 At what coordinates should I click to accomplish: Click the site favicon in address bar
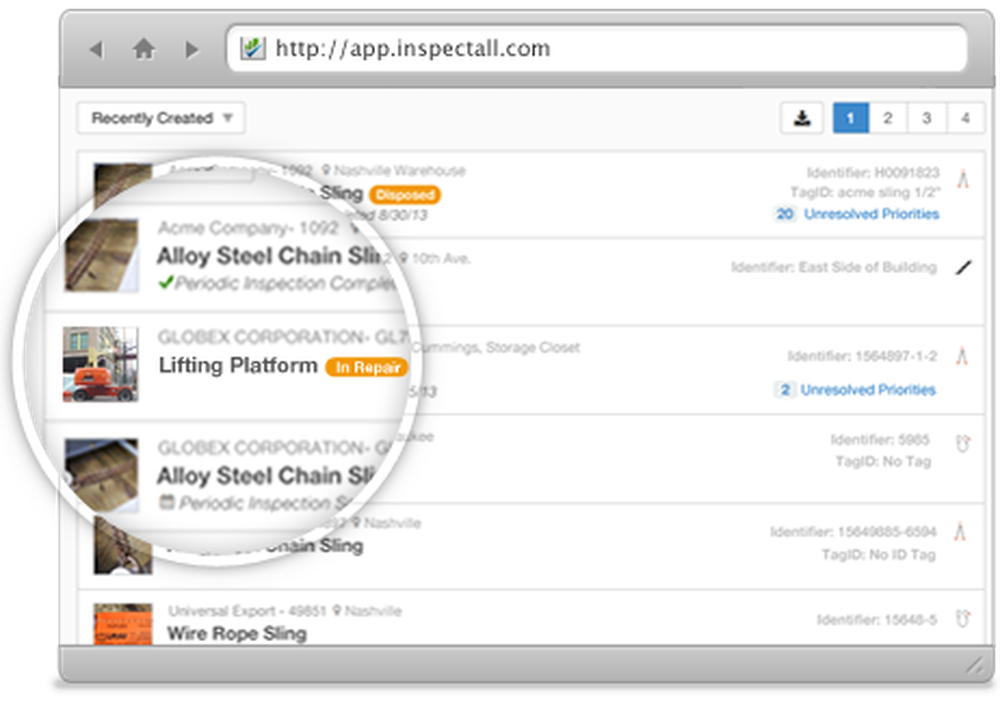(253, 48)
